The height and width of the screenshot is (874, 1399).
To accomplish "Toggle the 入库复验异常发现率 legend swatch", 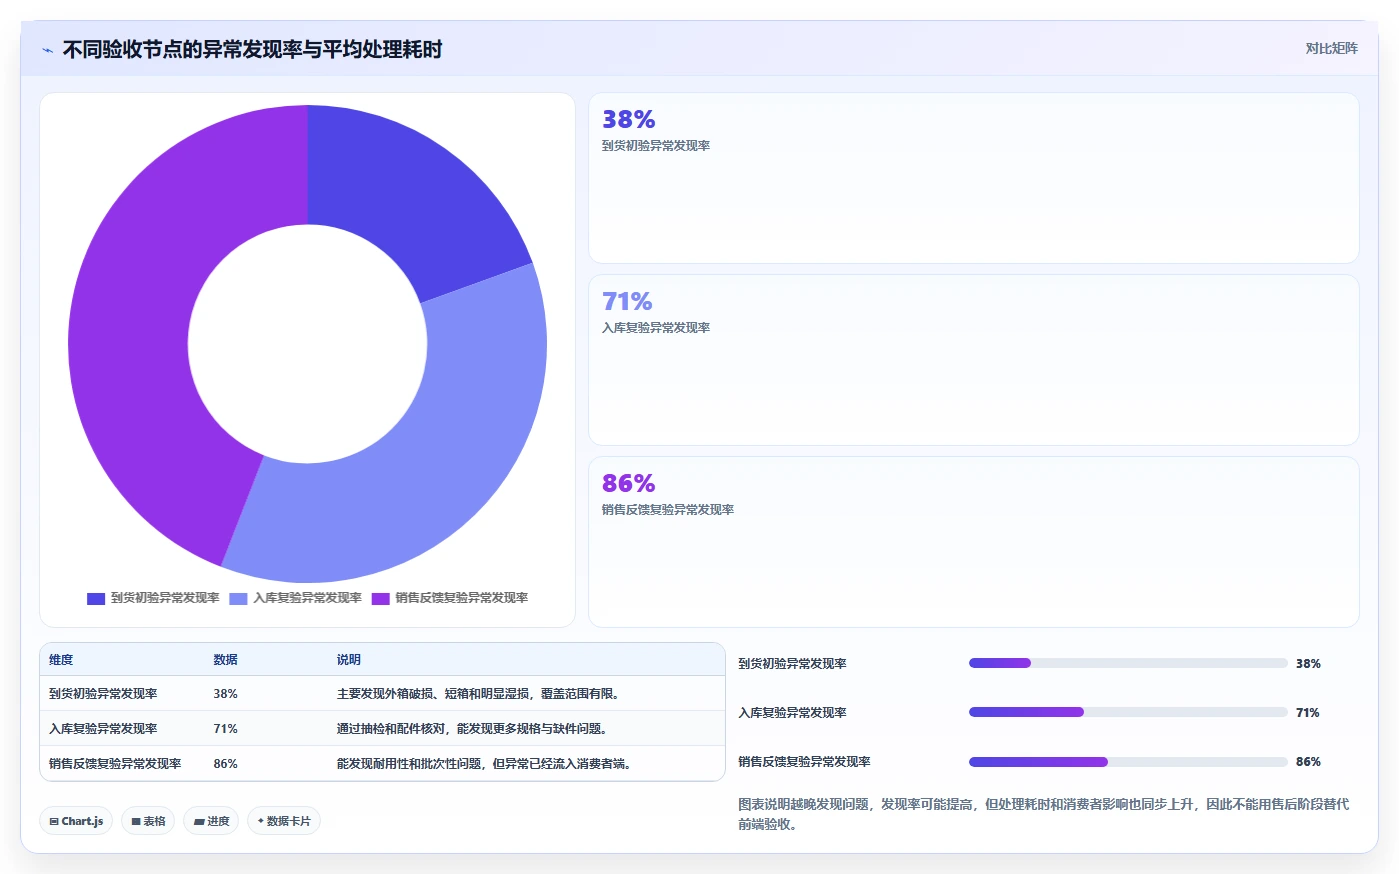I will 238,599.
